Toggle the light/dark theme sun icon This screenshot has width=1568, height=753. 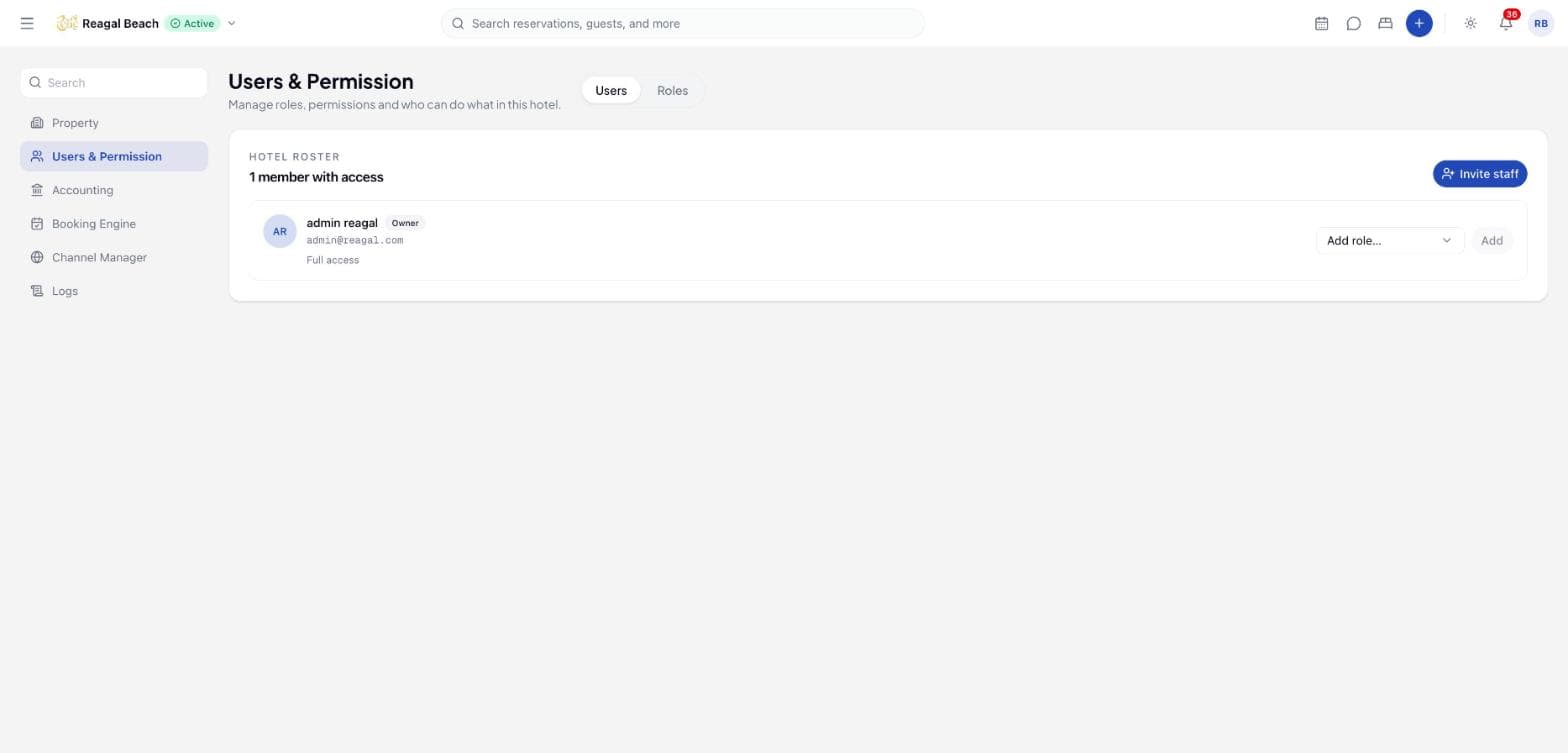(1470, 23)
